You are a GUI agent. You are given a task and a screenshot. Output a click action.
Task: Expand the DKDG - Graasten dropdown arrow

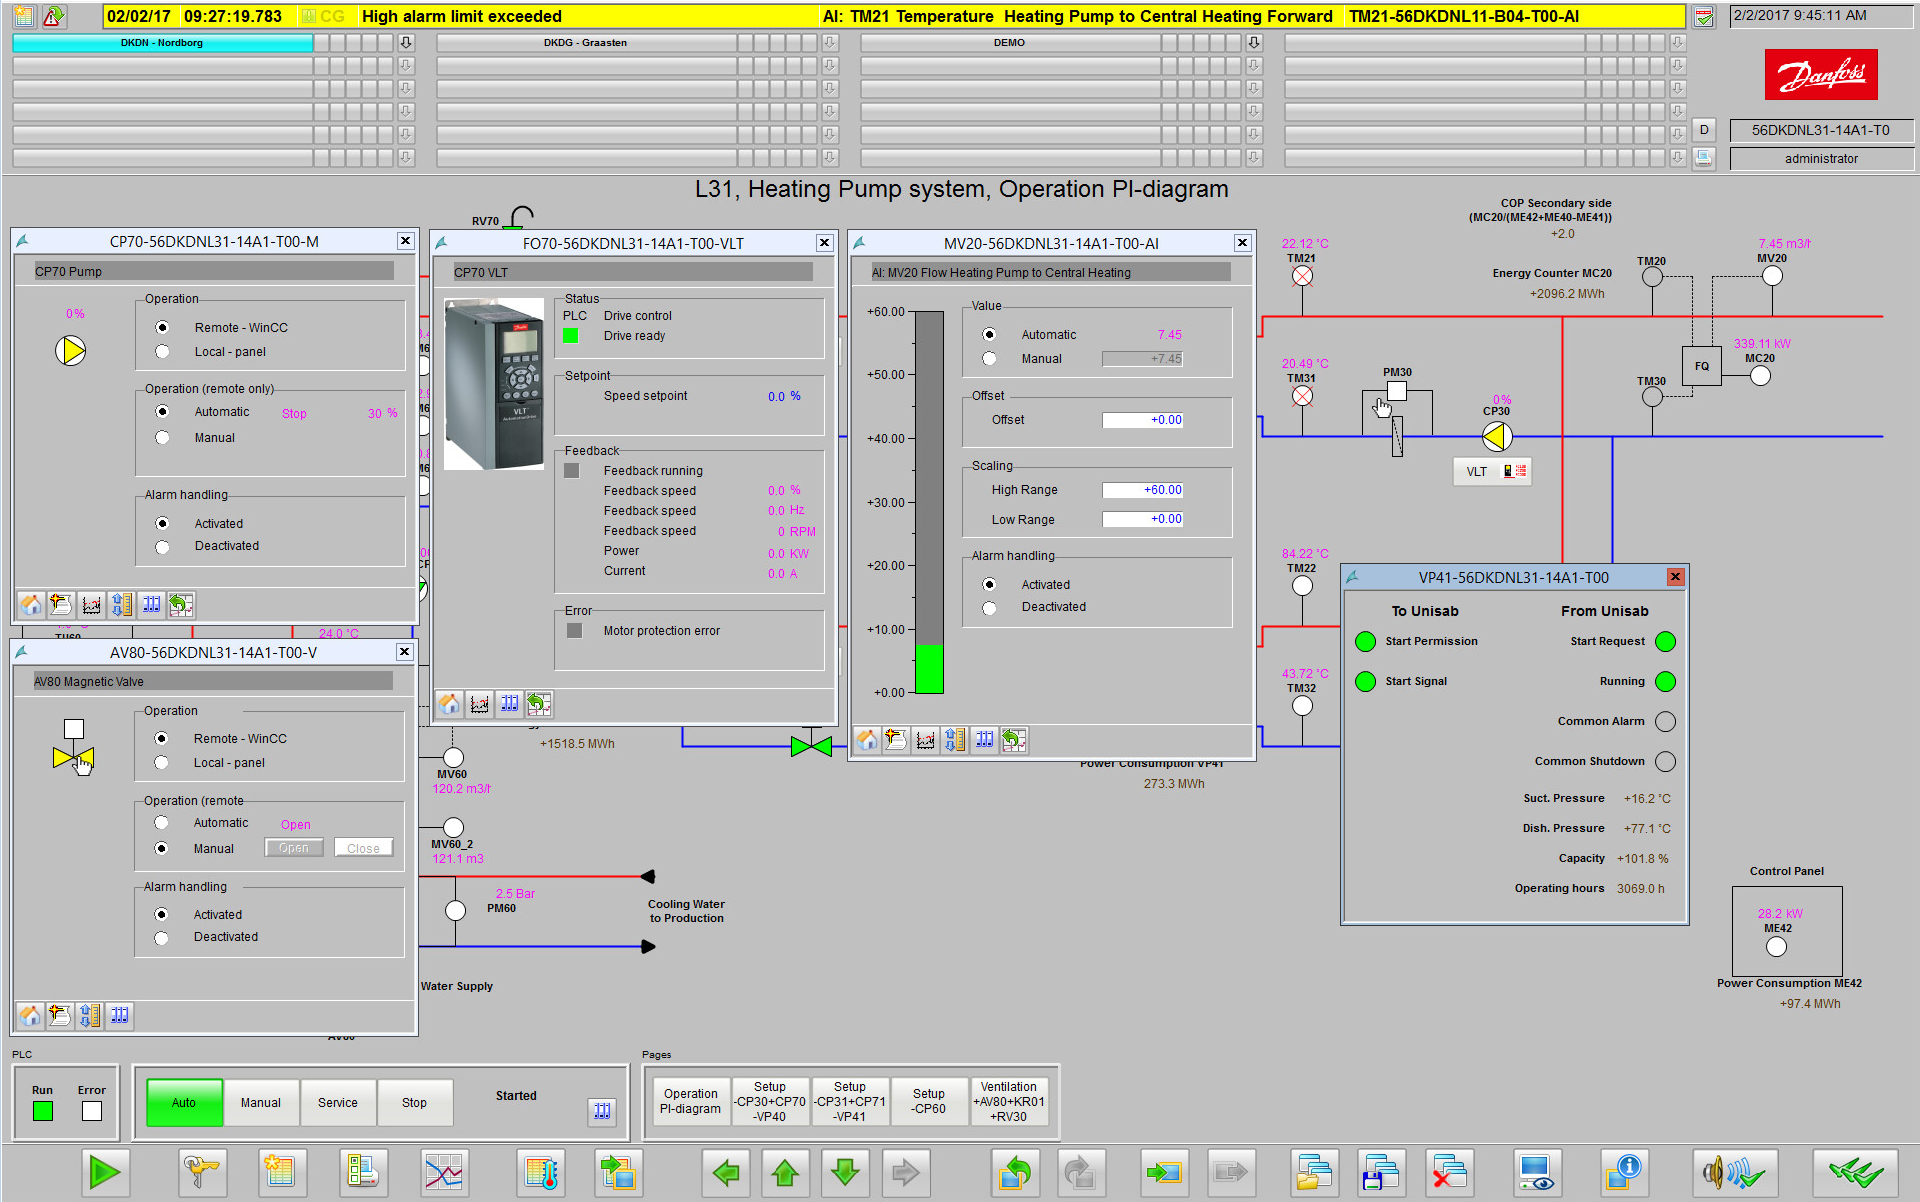point(830,43)
